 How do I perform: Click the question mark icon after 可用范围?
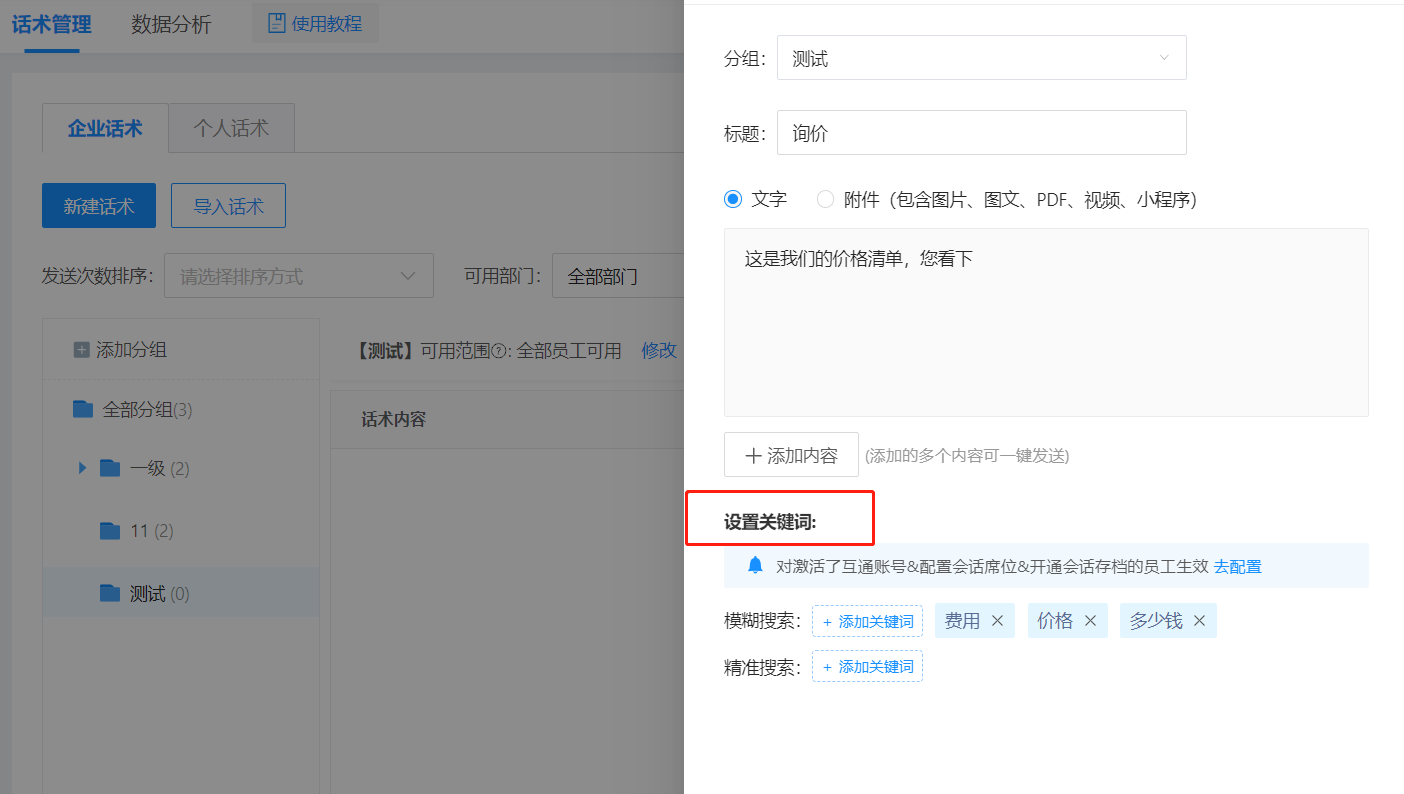pos(497,351)
